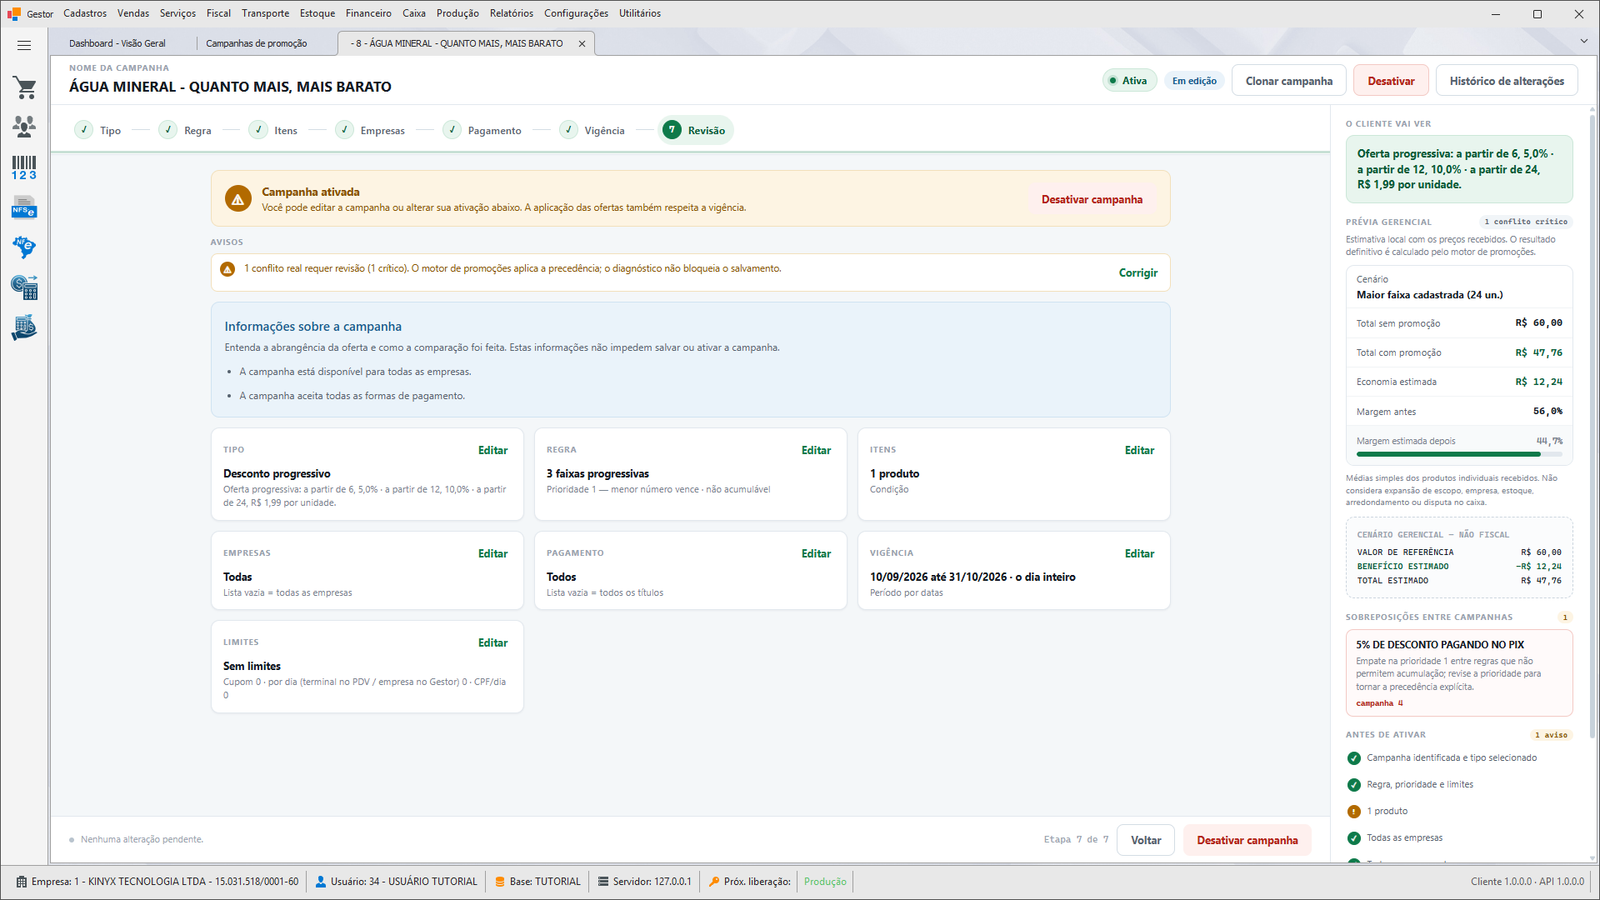The height and width of the screenshot is (900, 1600).
Task: Go to the Tipo step
Action: click(x=98, y=130)
